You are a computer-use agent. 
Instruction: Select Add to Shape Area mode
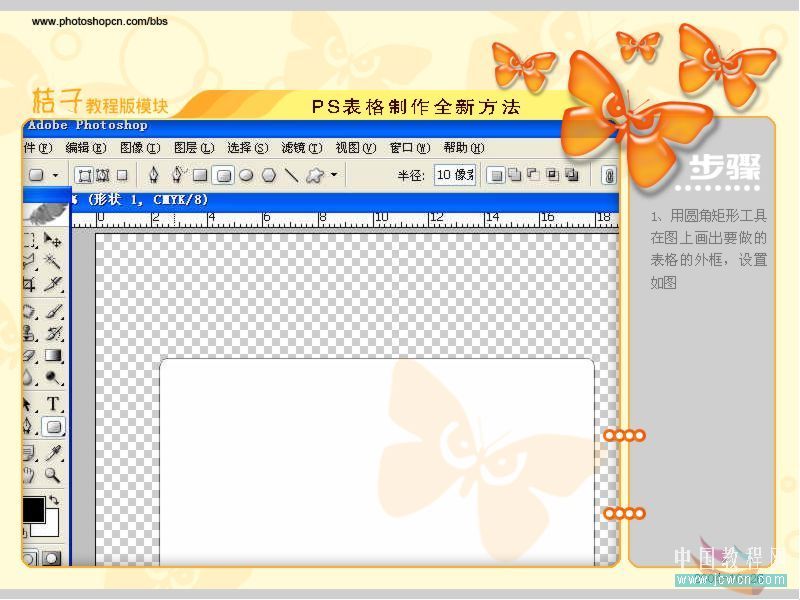(515, 175)
